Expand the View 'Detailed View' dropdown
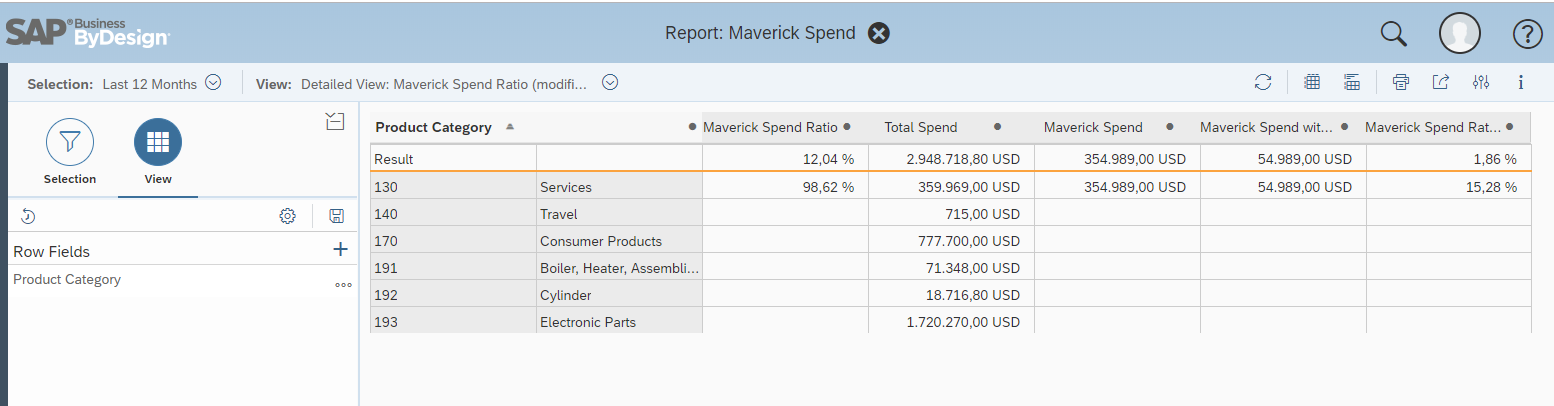1554x406 pixels. pyautogui.click(x=610, y=83)
